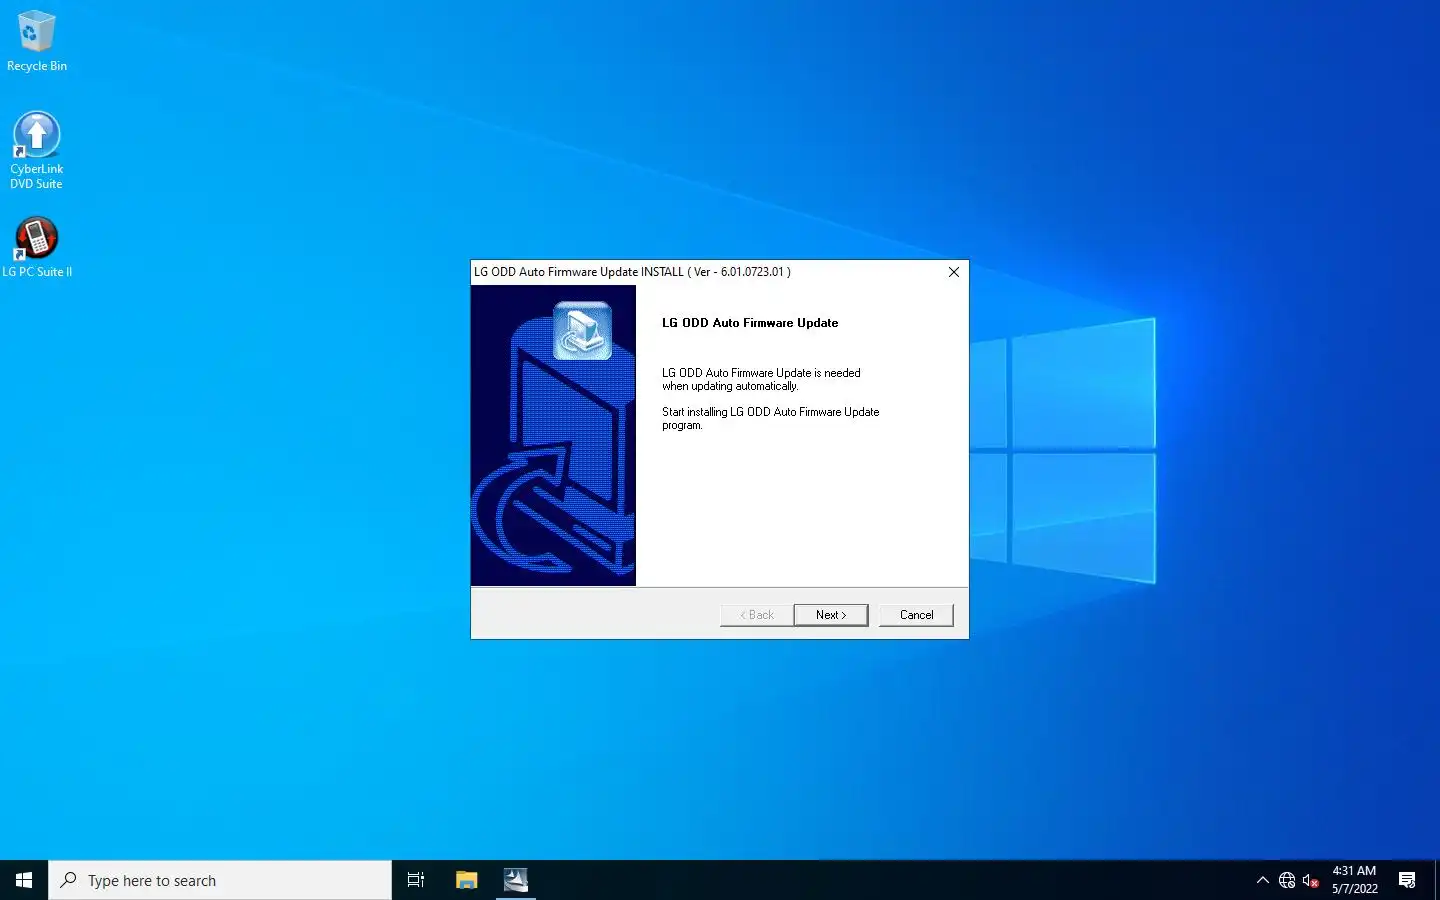
Task: Open the Windows Start menu
Action: click(x=24, y=880)
